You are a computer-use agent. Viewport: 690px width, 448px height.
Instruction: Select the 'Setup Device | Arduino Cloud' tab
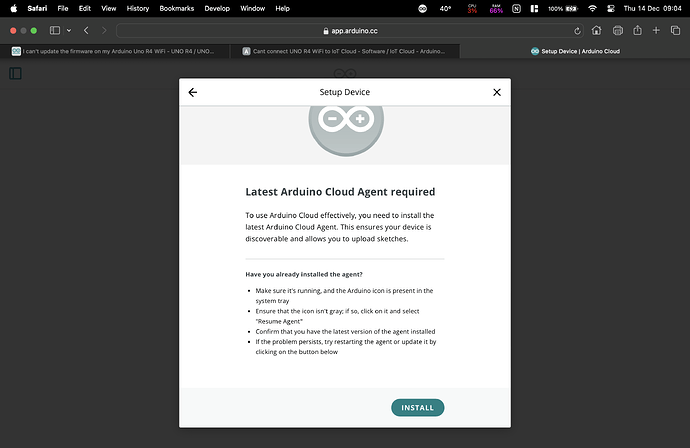click(x=575, y=51)
